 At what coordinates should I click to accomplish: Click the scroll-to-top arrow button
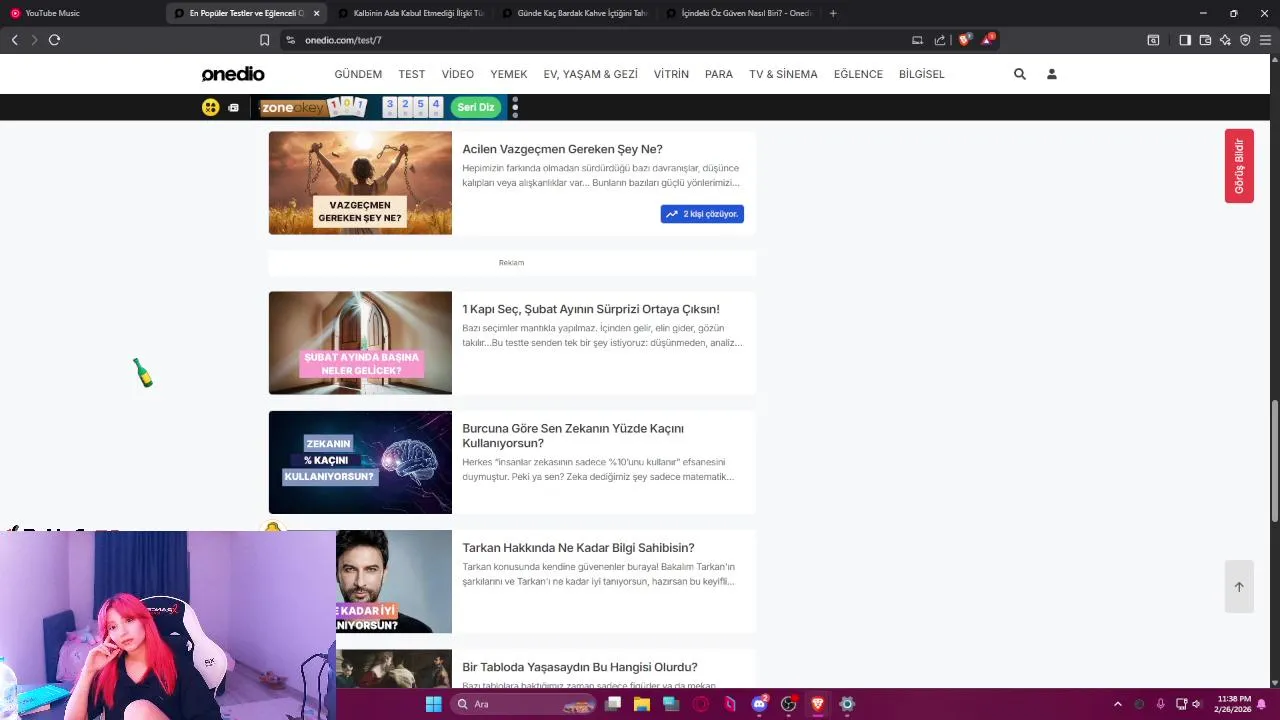pyautogui.click(x=1239, y=587)
